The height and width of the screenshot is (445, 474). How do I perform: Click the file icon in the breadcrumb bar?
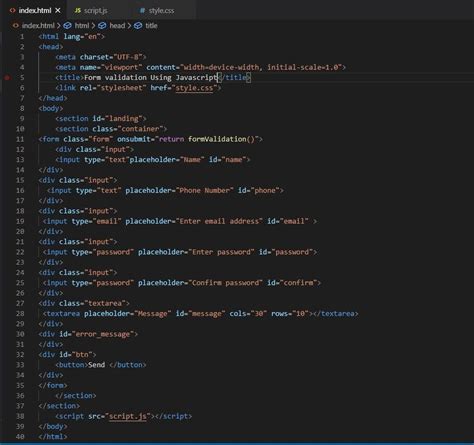(x=16, y=26)
